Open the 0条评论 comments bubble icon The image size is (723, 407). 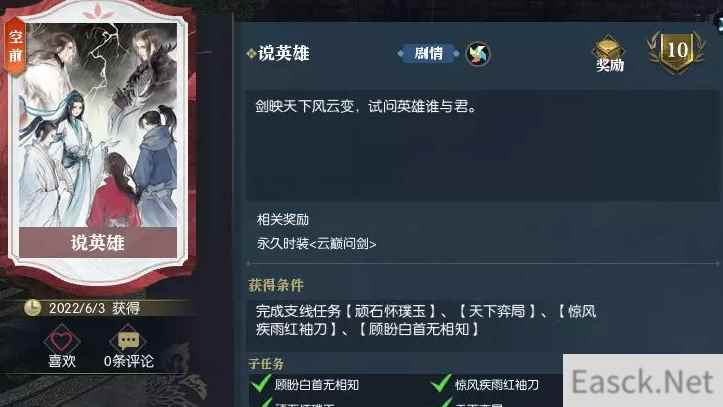pos(128,340)
